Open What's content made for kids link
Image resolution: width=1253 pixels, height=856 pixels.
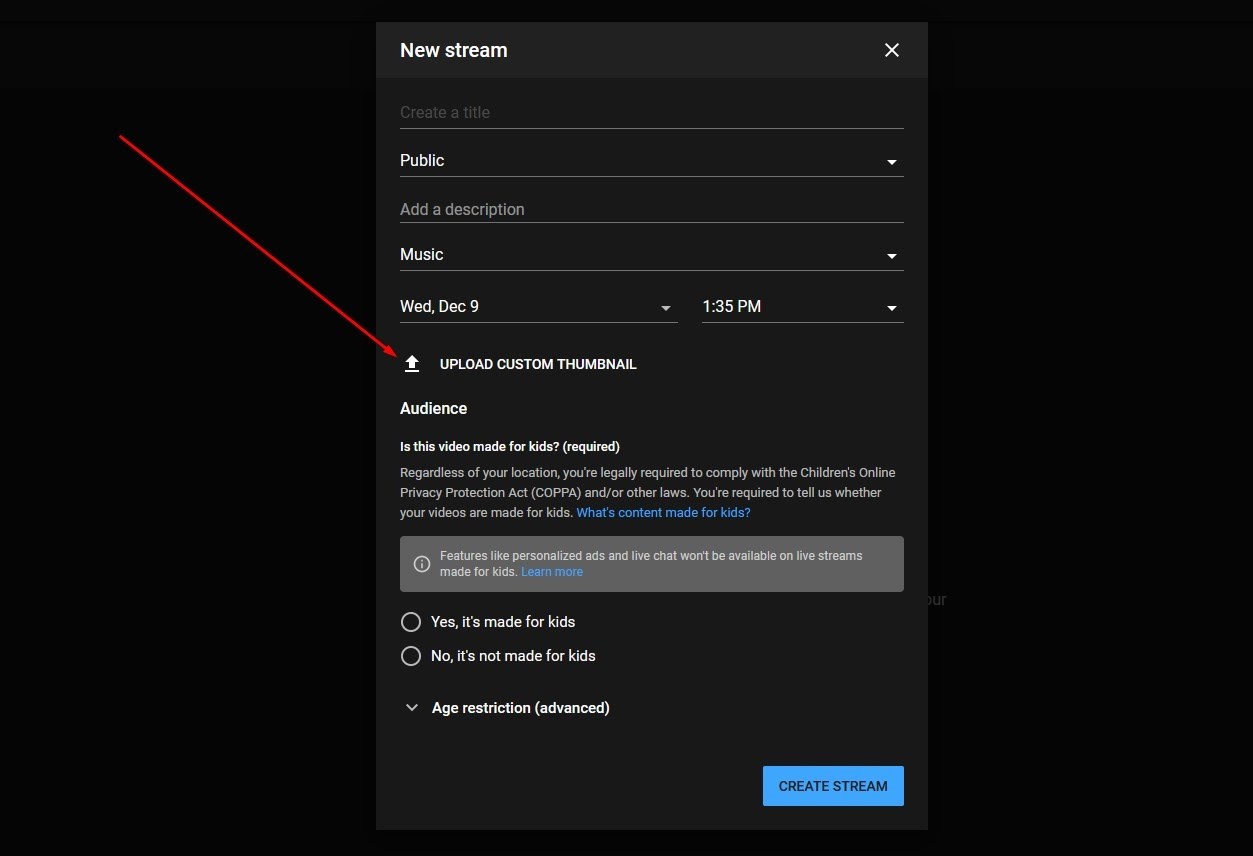click(663, 512)
